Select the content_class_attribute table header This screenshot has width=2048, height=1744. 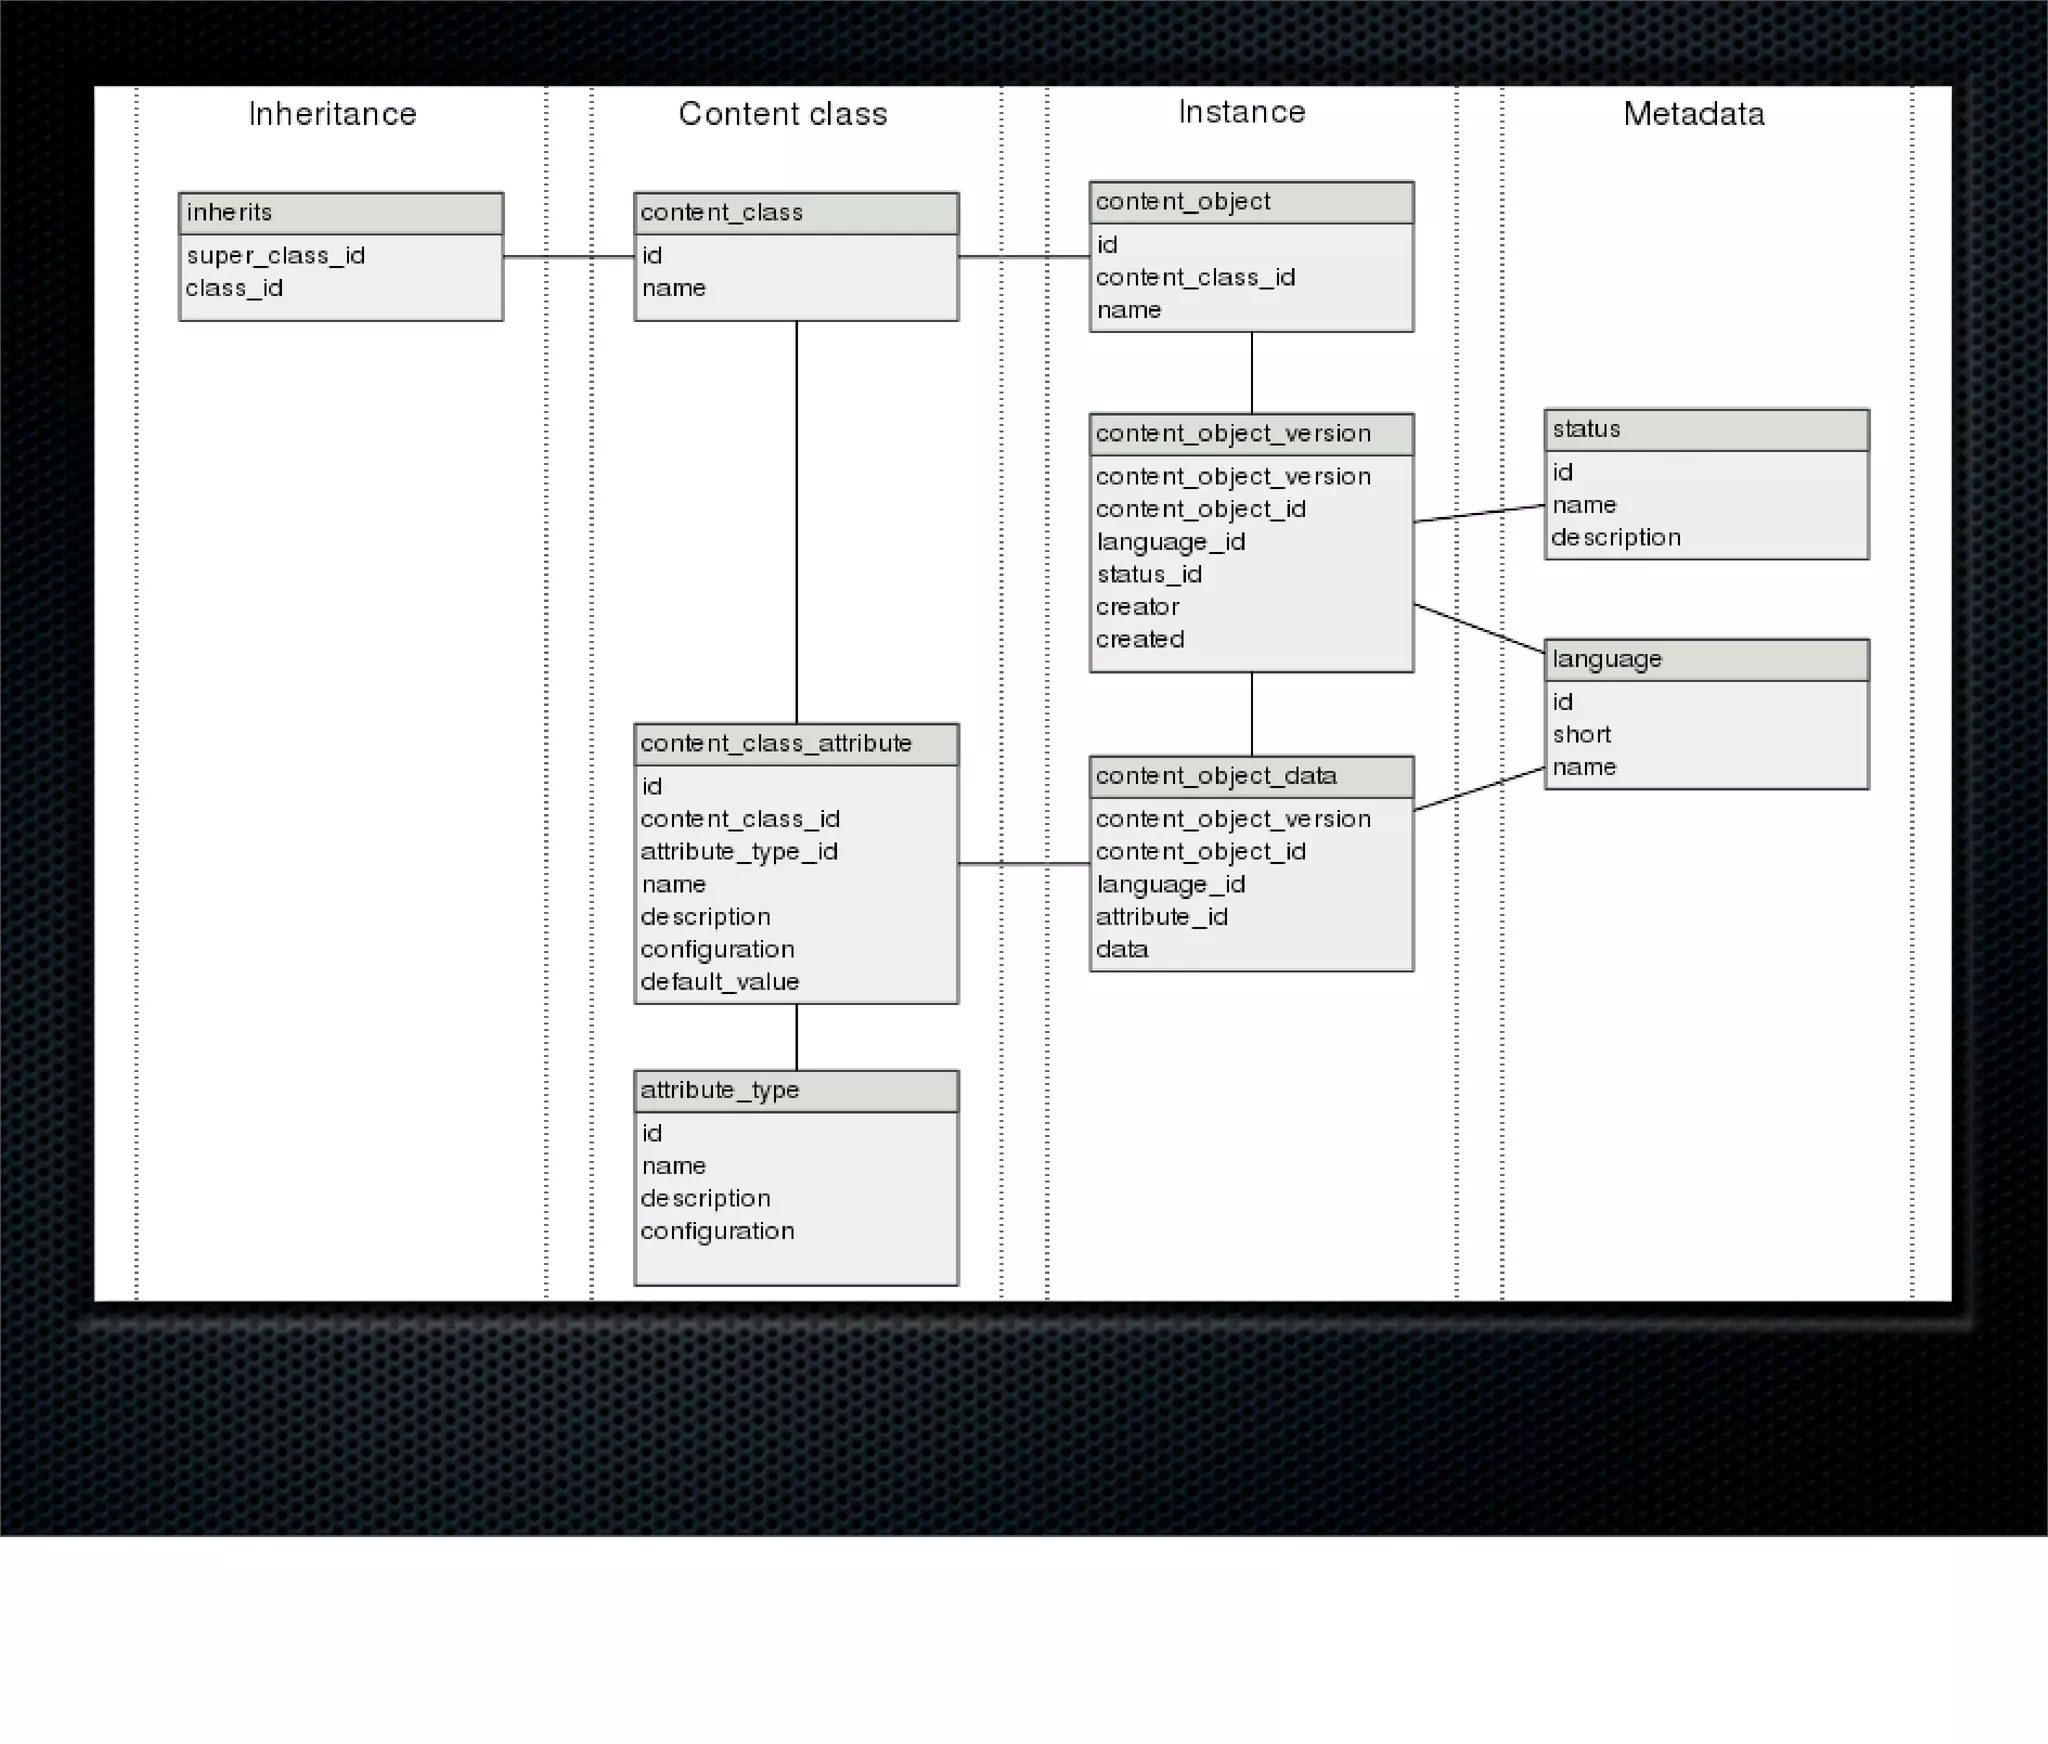[x=795, y=744]
